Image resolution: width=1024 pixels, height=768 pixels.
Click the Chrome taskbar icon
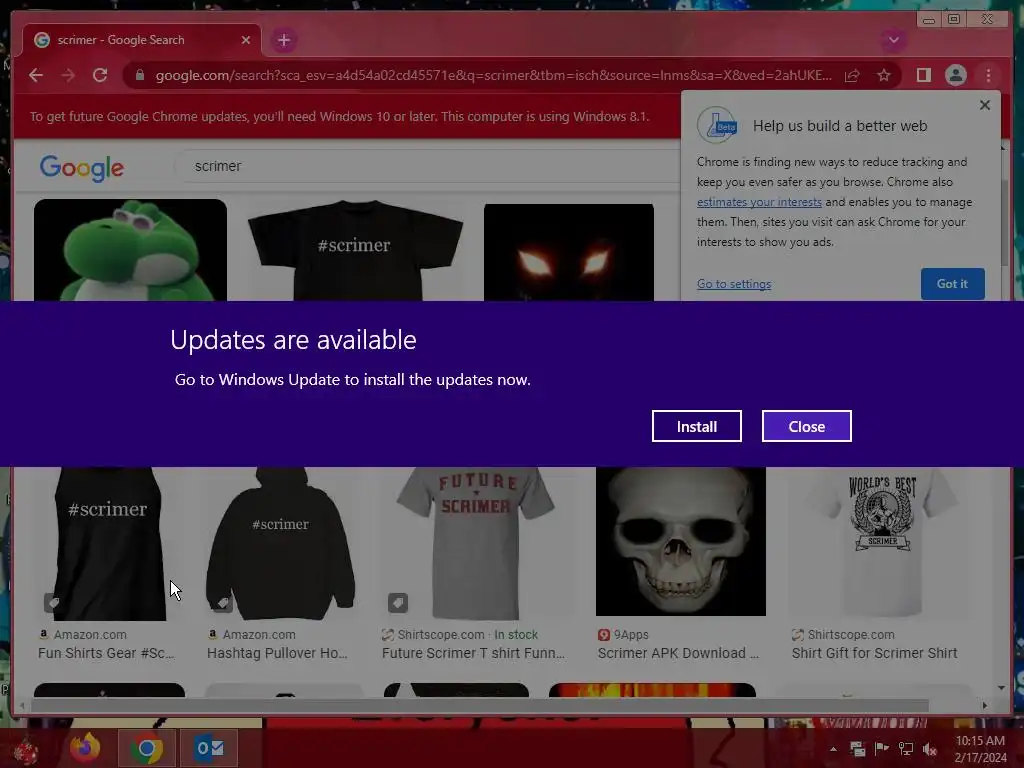click(146, 748)
